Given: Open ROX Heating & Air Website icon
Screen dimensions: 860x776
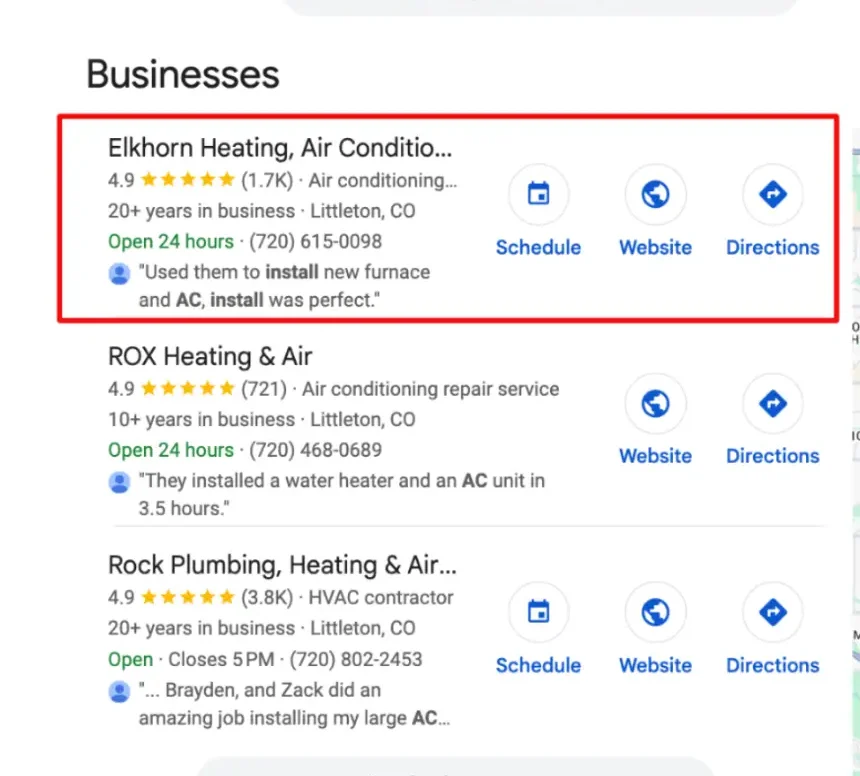Looking at the screenshot, I should [655, 403].
